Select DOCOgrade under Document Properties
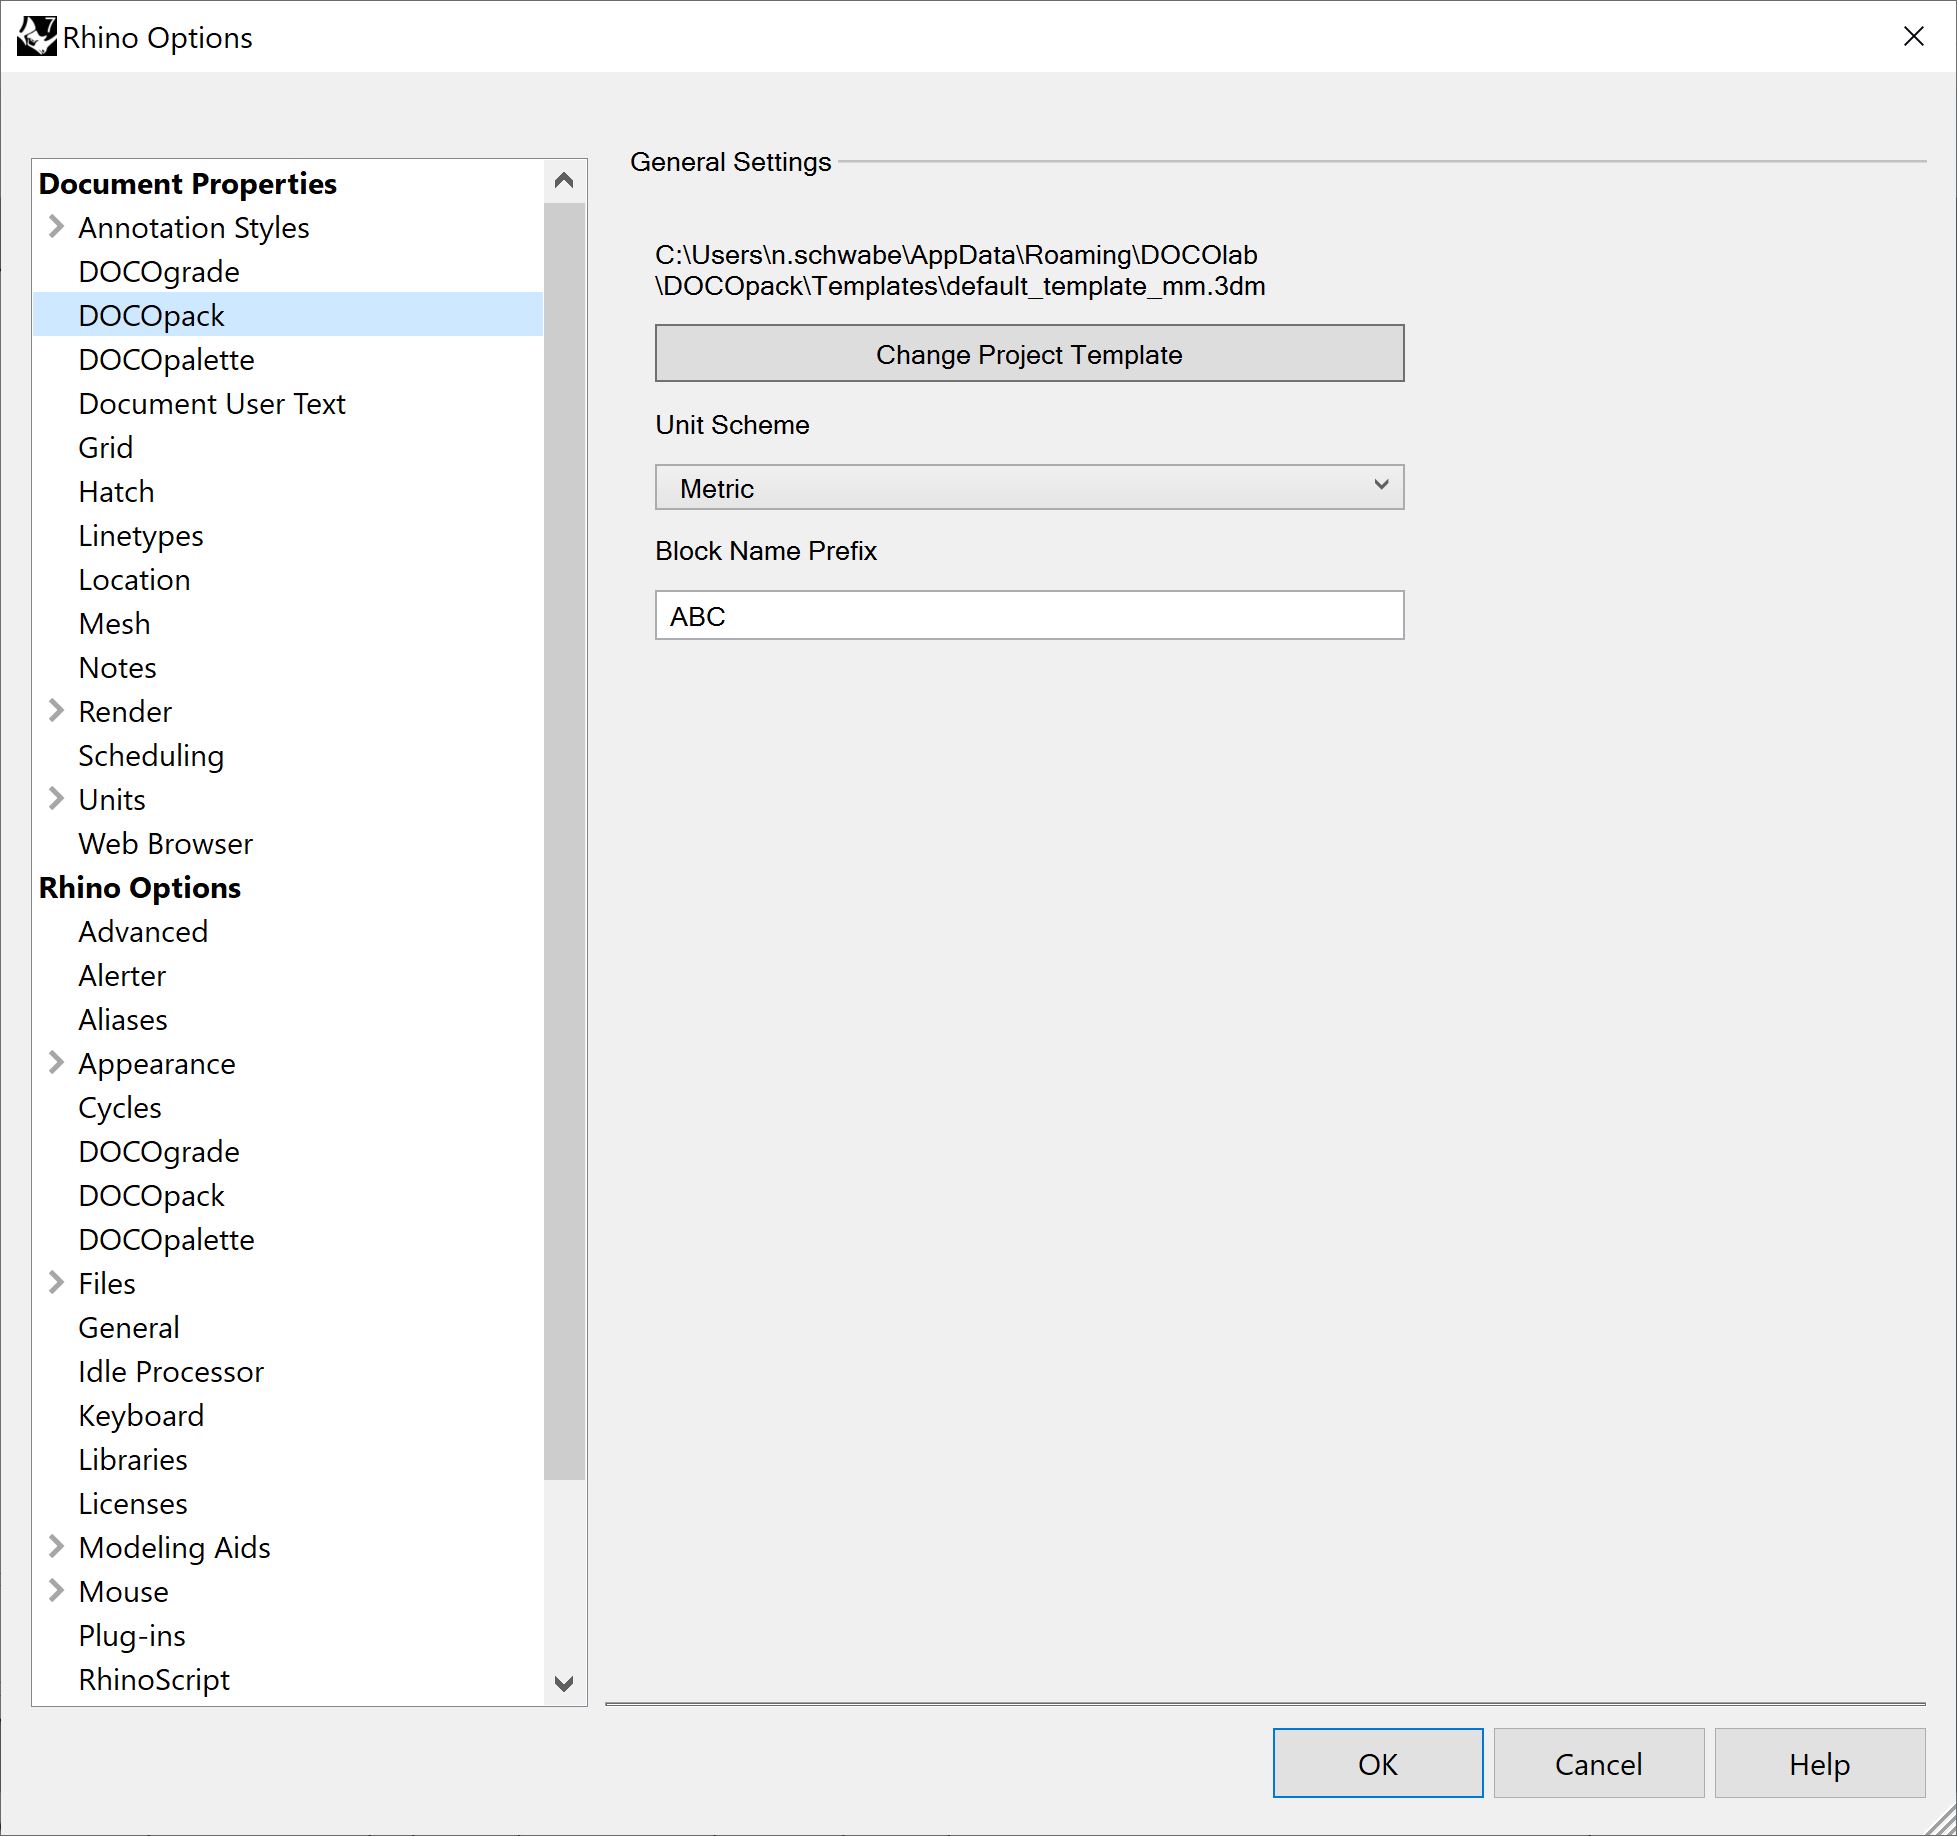1957x1836 pixels. pyautogui.click(x=159, y=272)
